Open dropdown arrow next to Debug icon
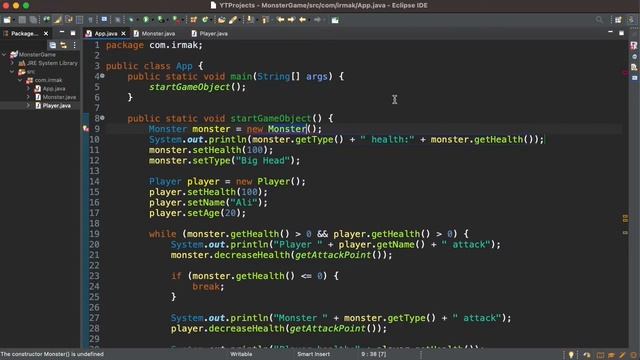Image resolution: width=640 pixels, height=360 pixels. pos(138,20)
